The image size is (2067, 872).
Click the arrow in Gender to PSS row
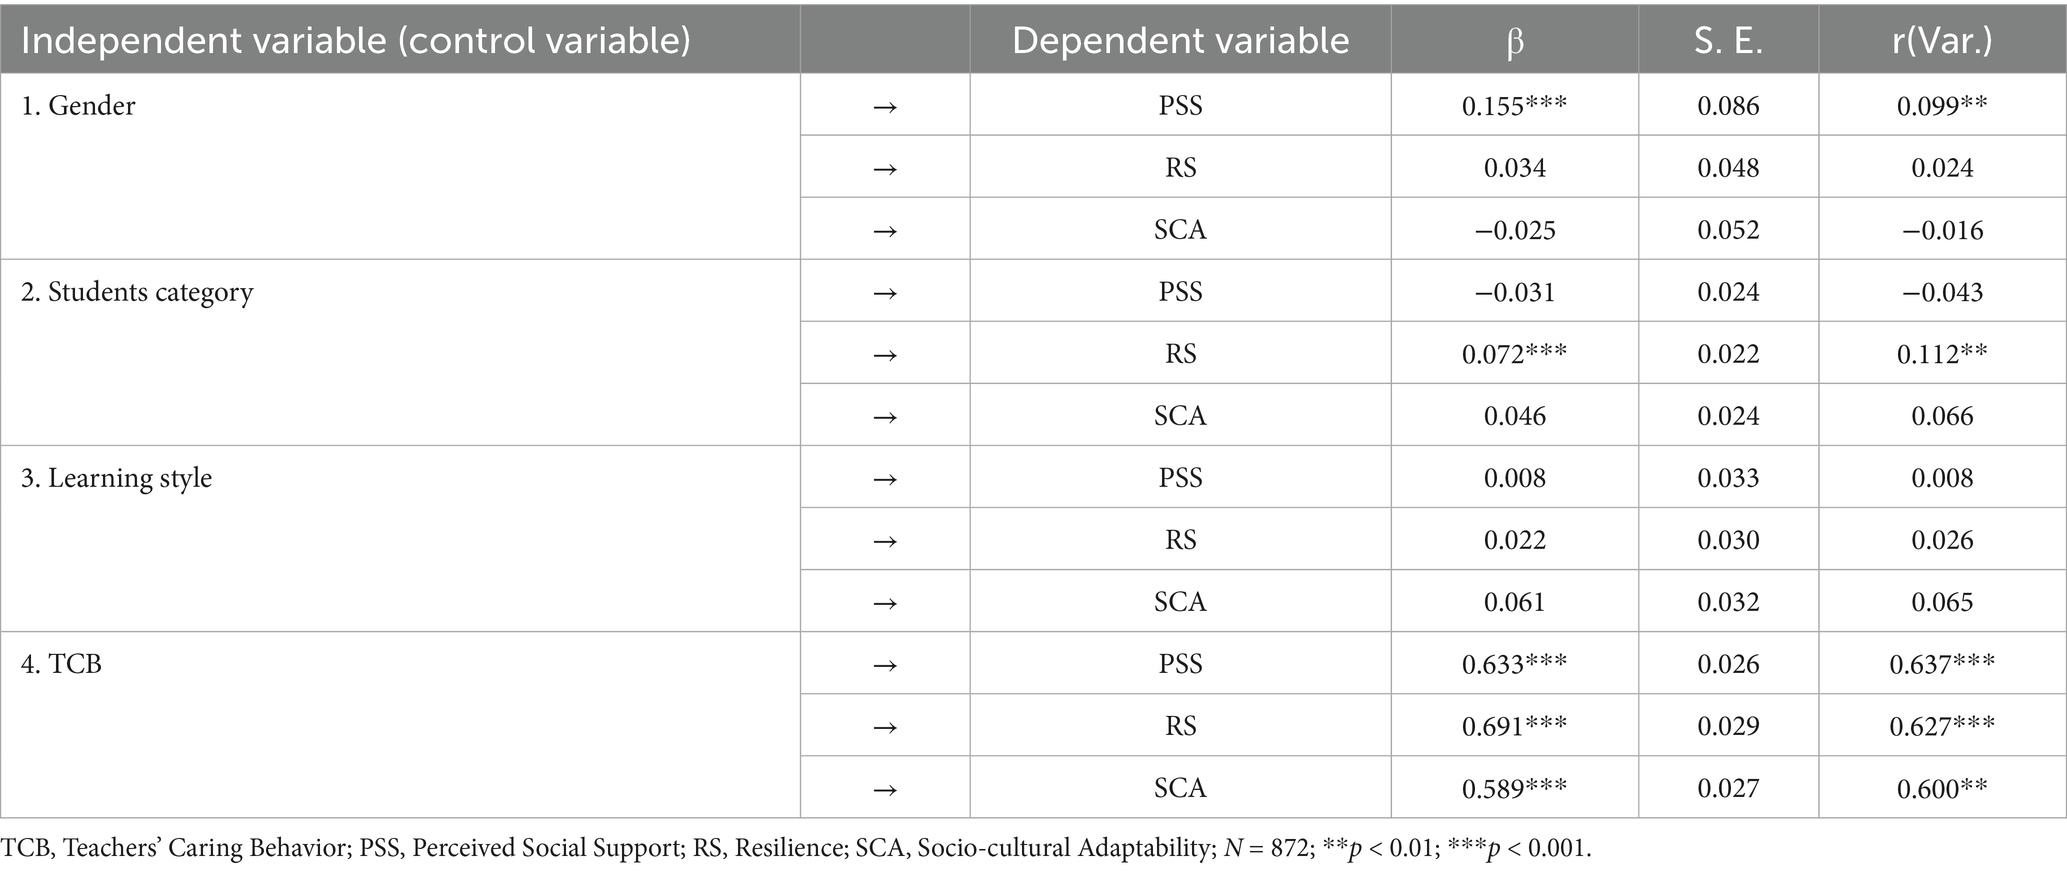(885, 106)
